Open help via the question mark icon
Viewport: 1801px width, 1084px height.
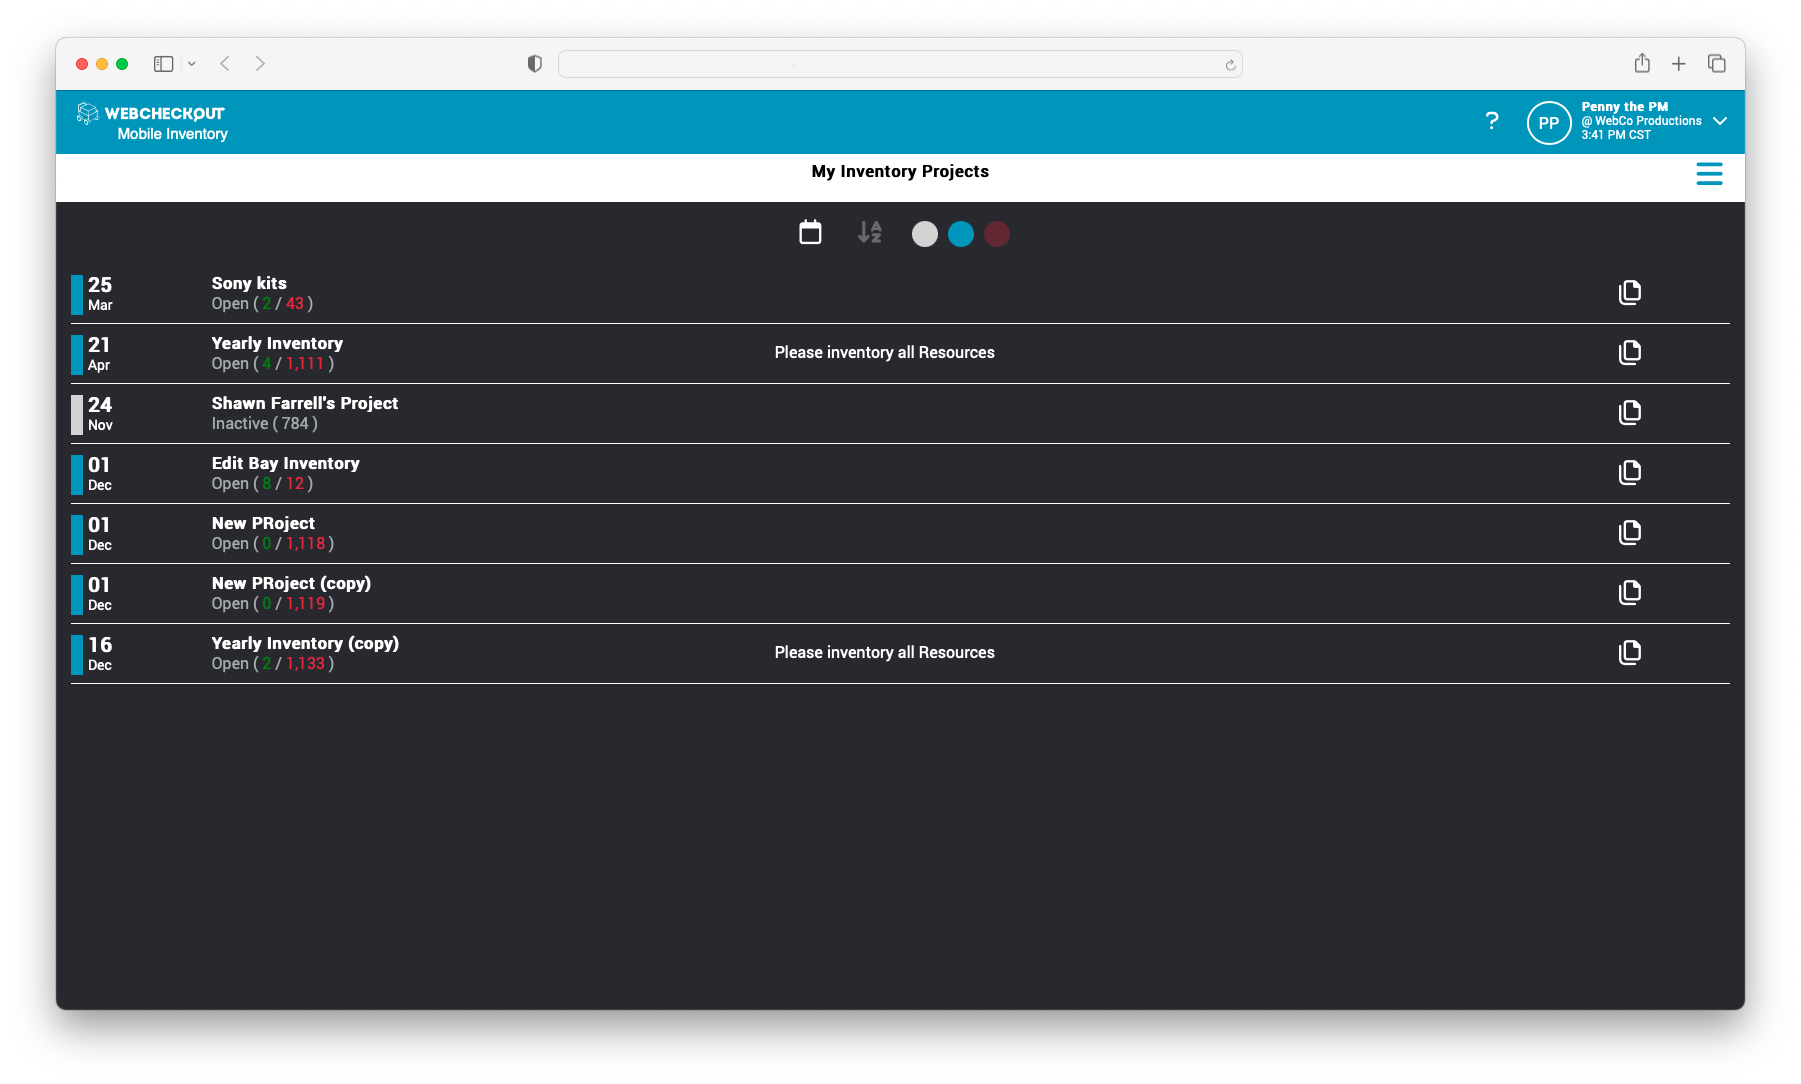tap(1492, 120)
